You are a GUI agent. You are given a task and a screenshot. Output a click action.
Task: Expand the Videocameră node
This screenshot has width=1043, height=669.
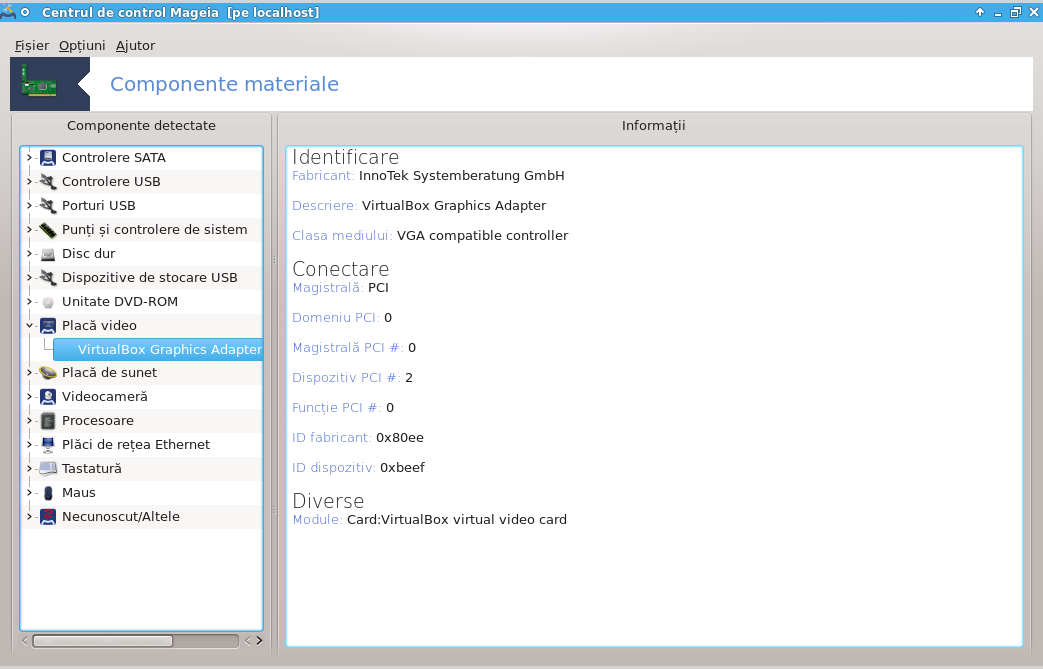click(29, 397)
